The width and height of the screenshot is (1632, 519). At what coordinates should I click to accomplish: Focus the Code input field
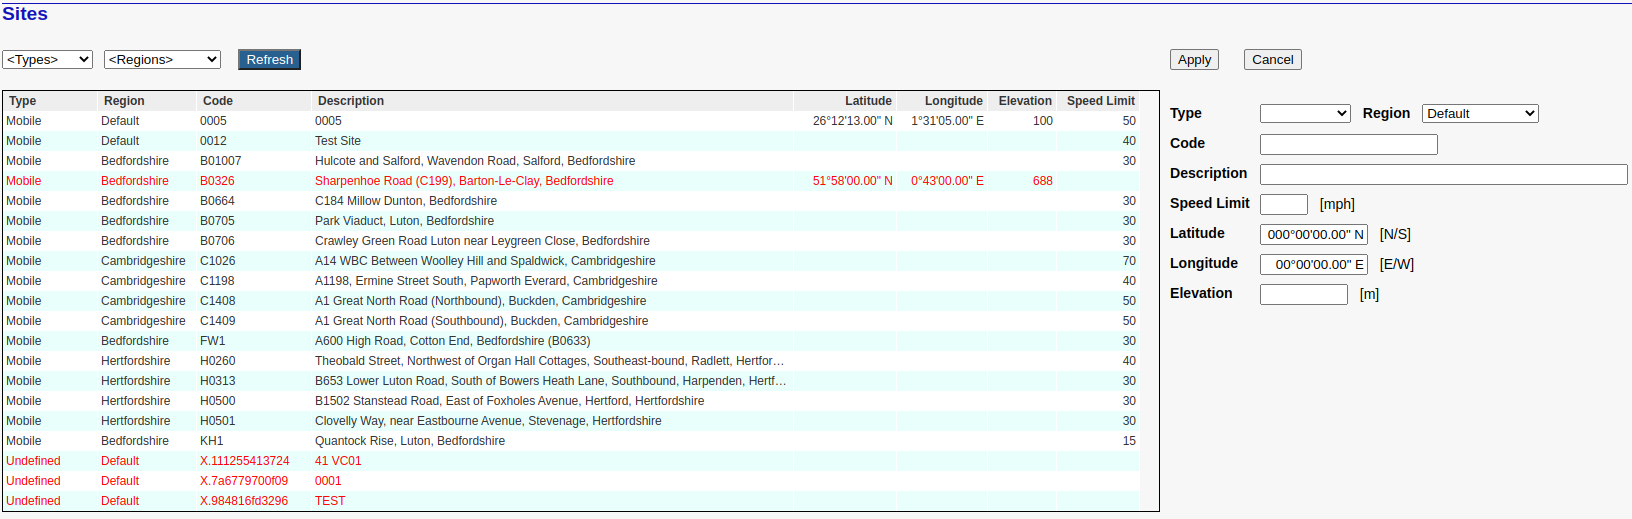pyautogui.click(x=1348, y=144)
